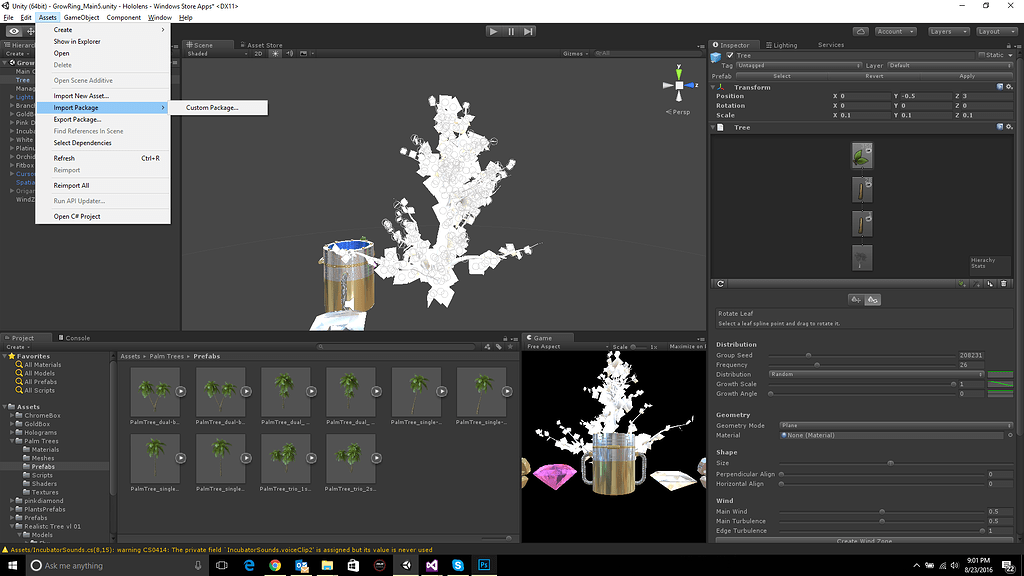This screenshot has width=1024, height=576.
Task: Enable the Static checkbox in the Inspector
Action: click(982, 55)
